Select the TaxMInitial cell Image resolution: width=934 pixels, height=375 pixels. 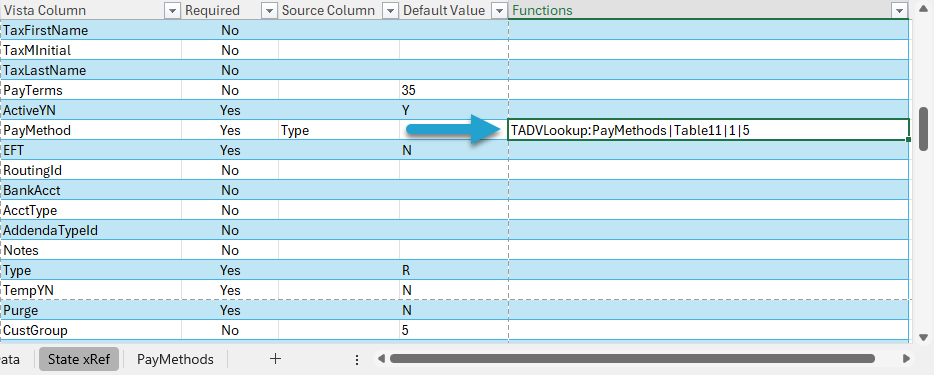91,50
